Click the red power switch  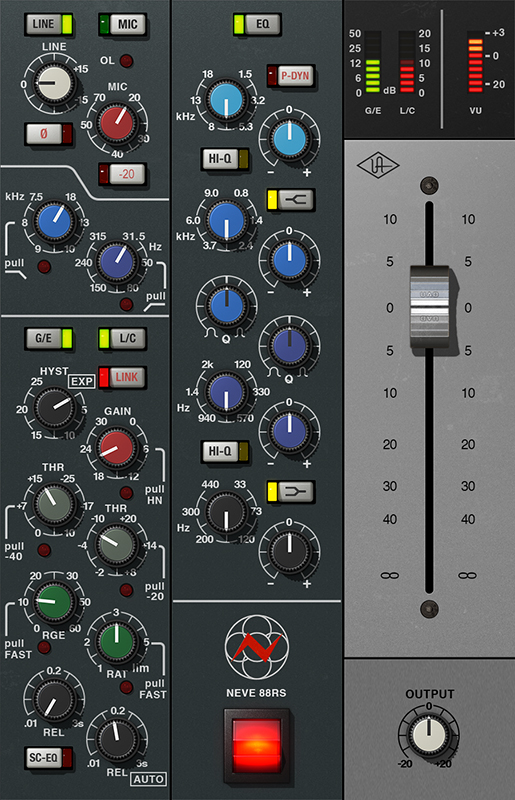click(x=257, y=745)
